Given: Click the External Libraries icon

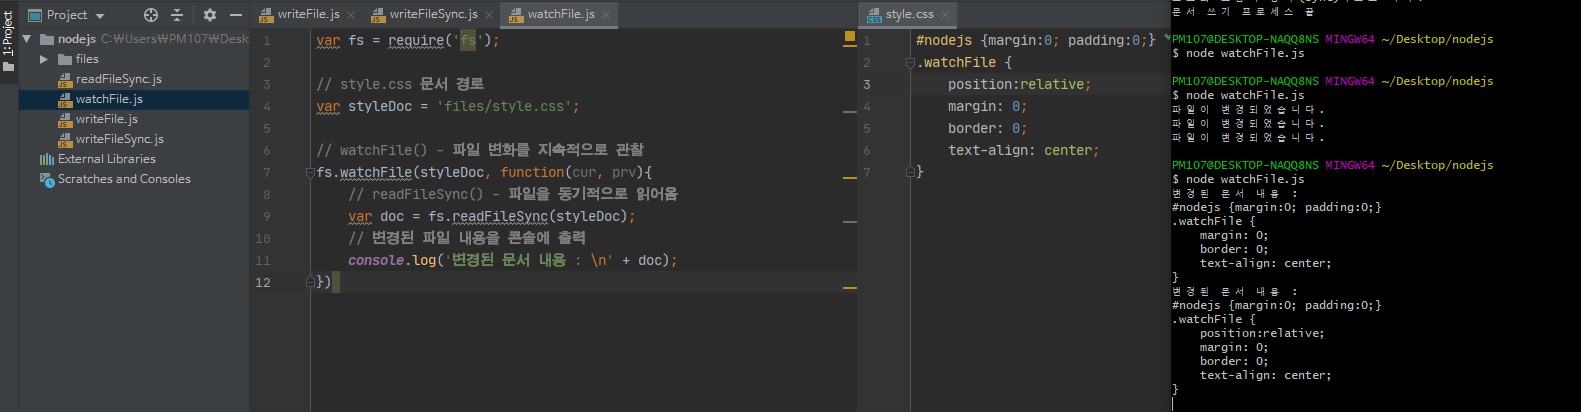Looking at the screenshot, I should [46, 159].
